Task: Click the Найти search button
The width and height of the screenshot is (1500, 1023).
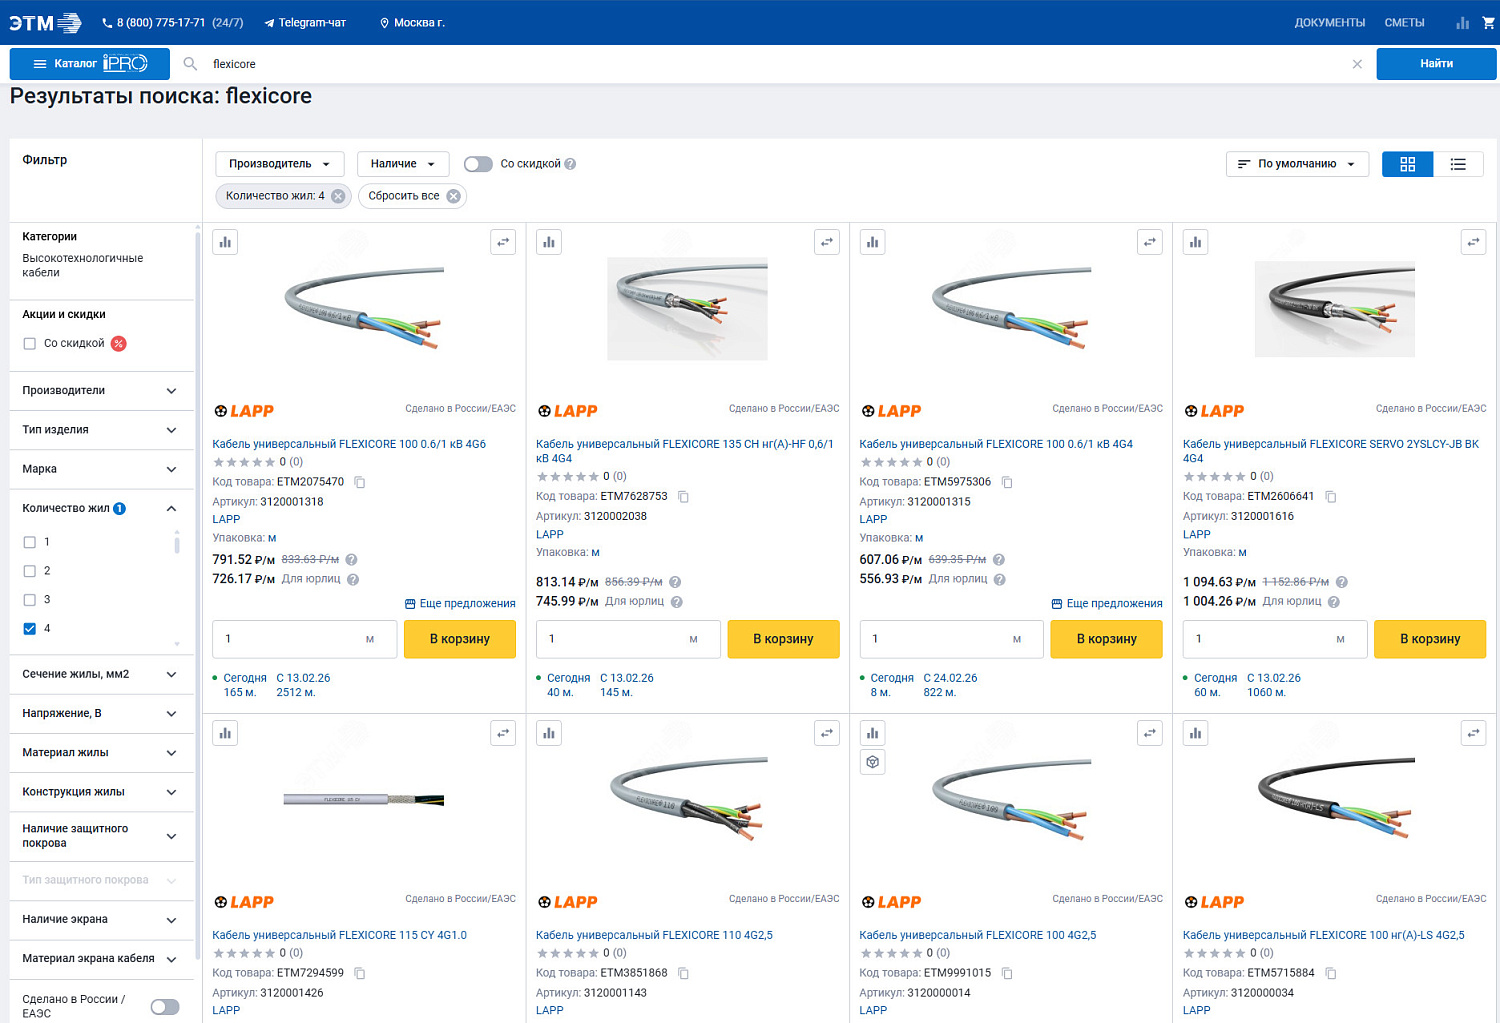Action: (1436, 64)
